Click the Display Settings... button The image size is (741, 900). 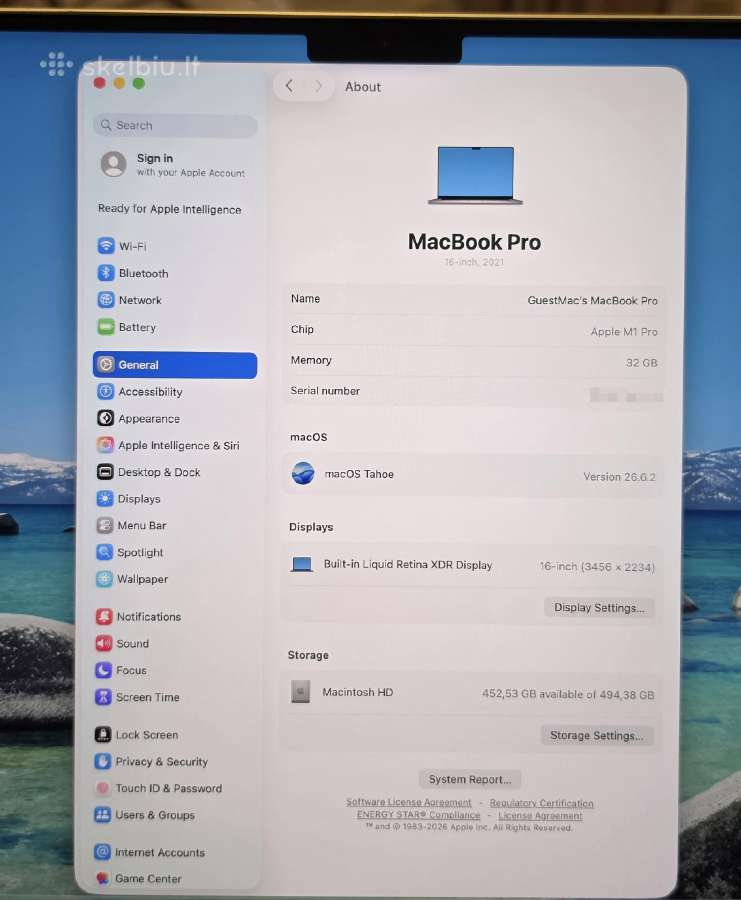(599, 607)
